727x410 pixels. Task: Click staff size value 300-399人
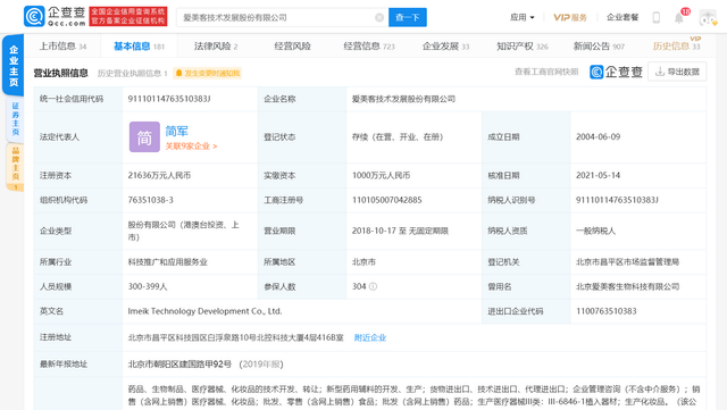147,287
